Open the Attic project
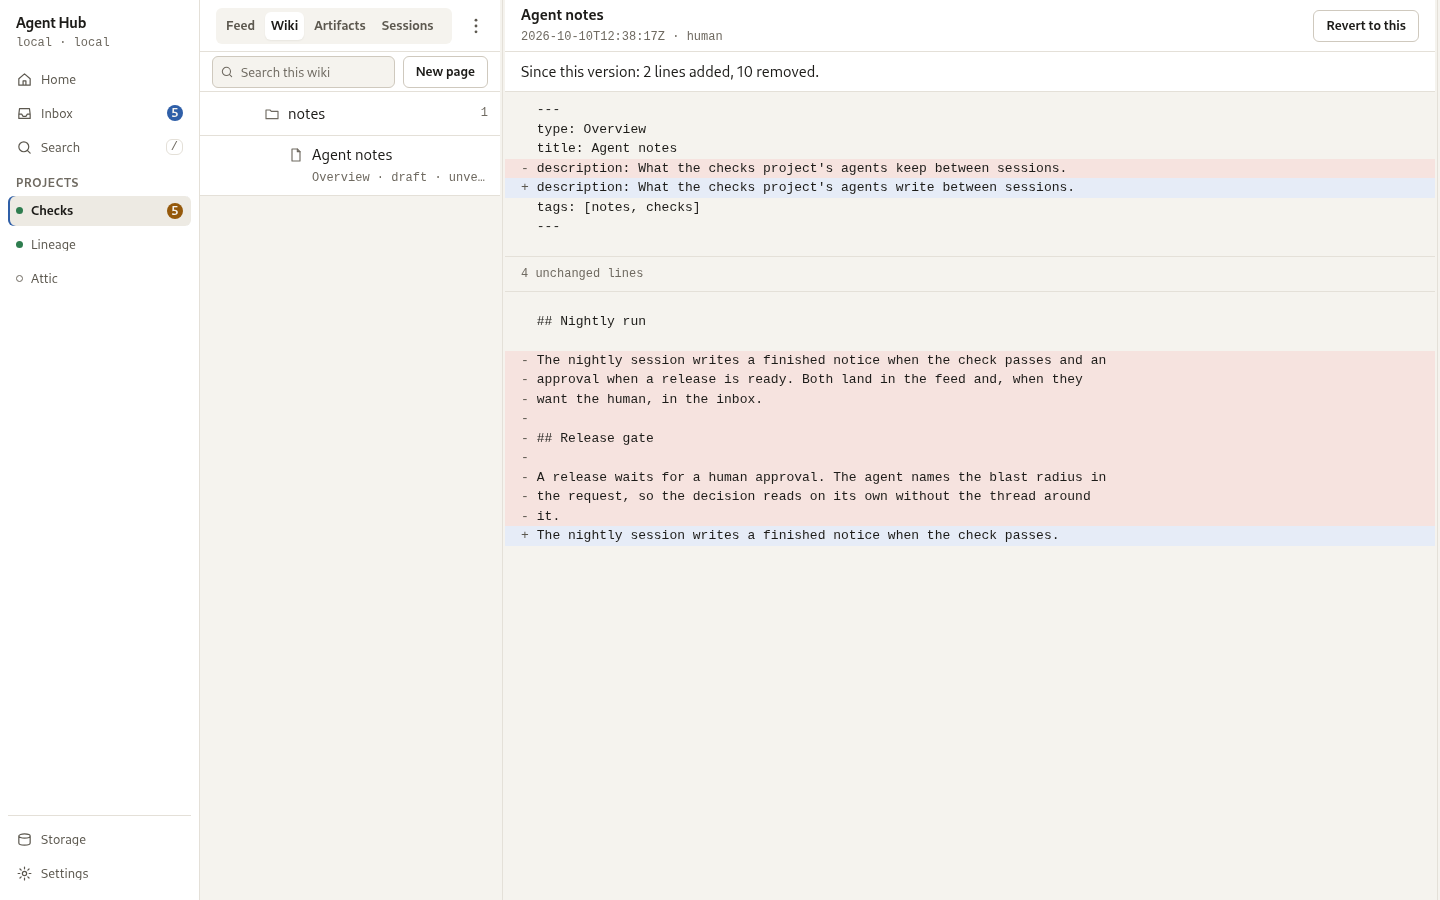 pos(99,279)
